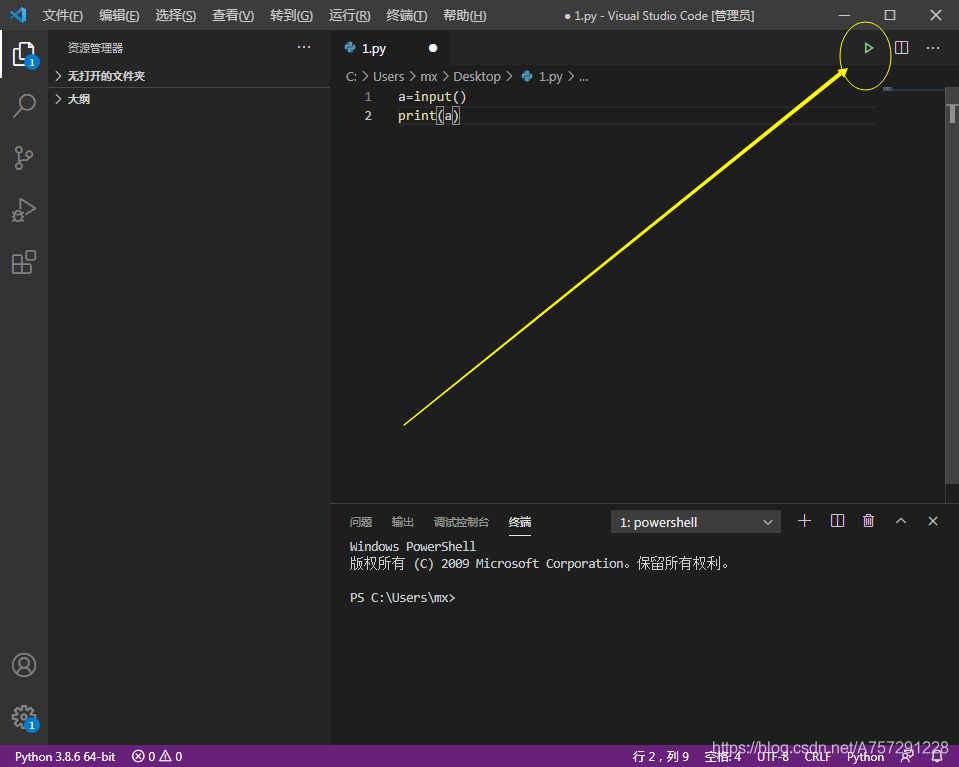This screenshot has height=767, width=959.
Task: Change language mode via Python
Action: [865, 757]
